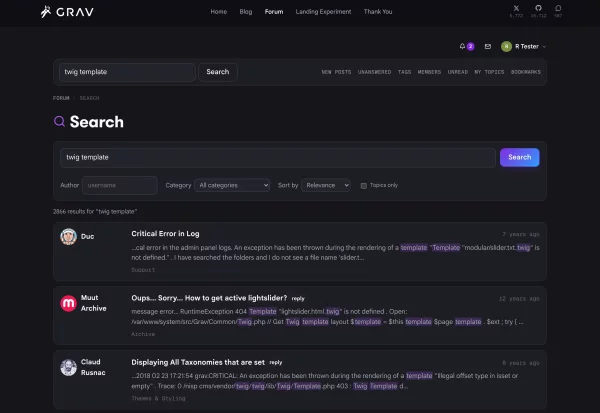Open the Tags tab
600x413 pixels.
404,72
